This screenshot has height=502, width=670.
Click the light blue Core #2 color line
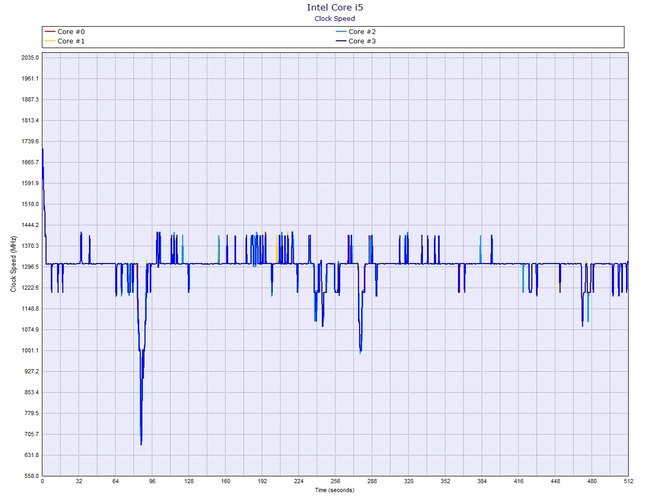pyautogui.click(x=341, y=32)
